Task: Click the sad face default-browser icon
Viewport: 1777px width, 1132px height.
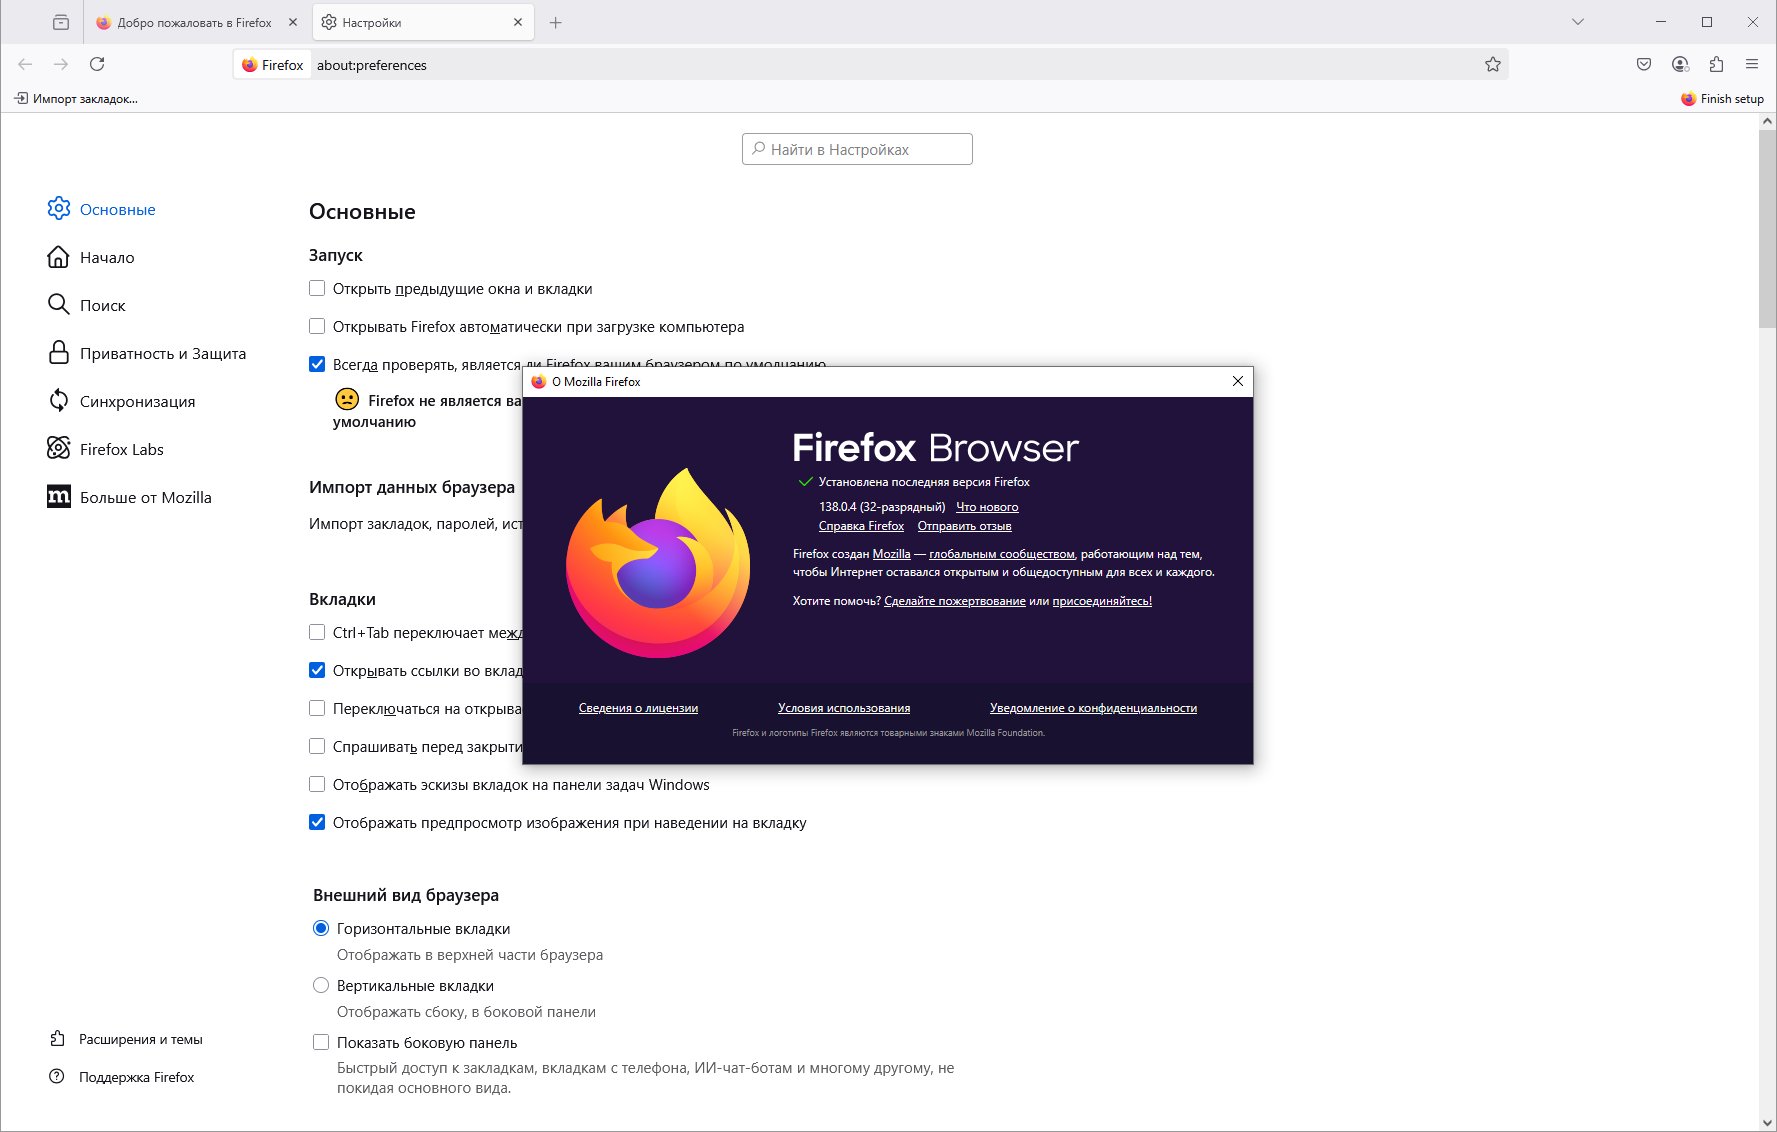Action: pyautogui.click(x=347, y=399)
